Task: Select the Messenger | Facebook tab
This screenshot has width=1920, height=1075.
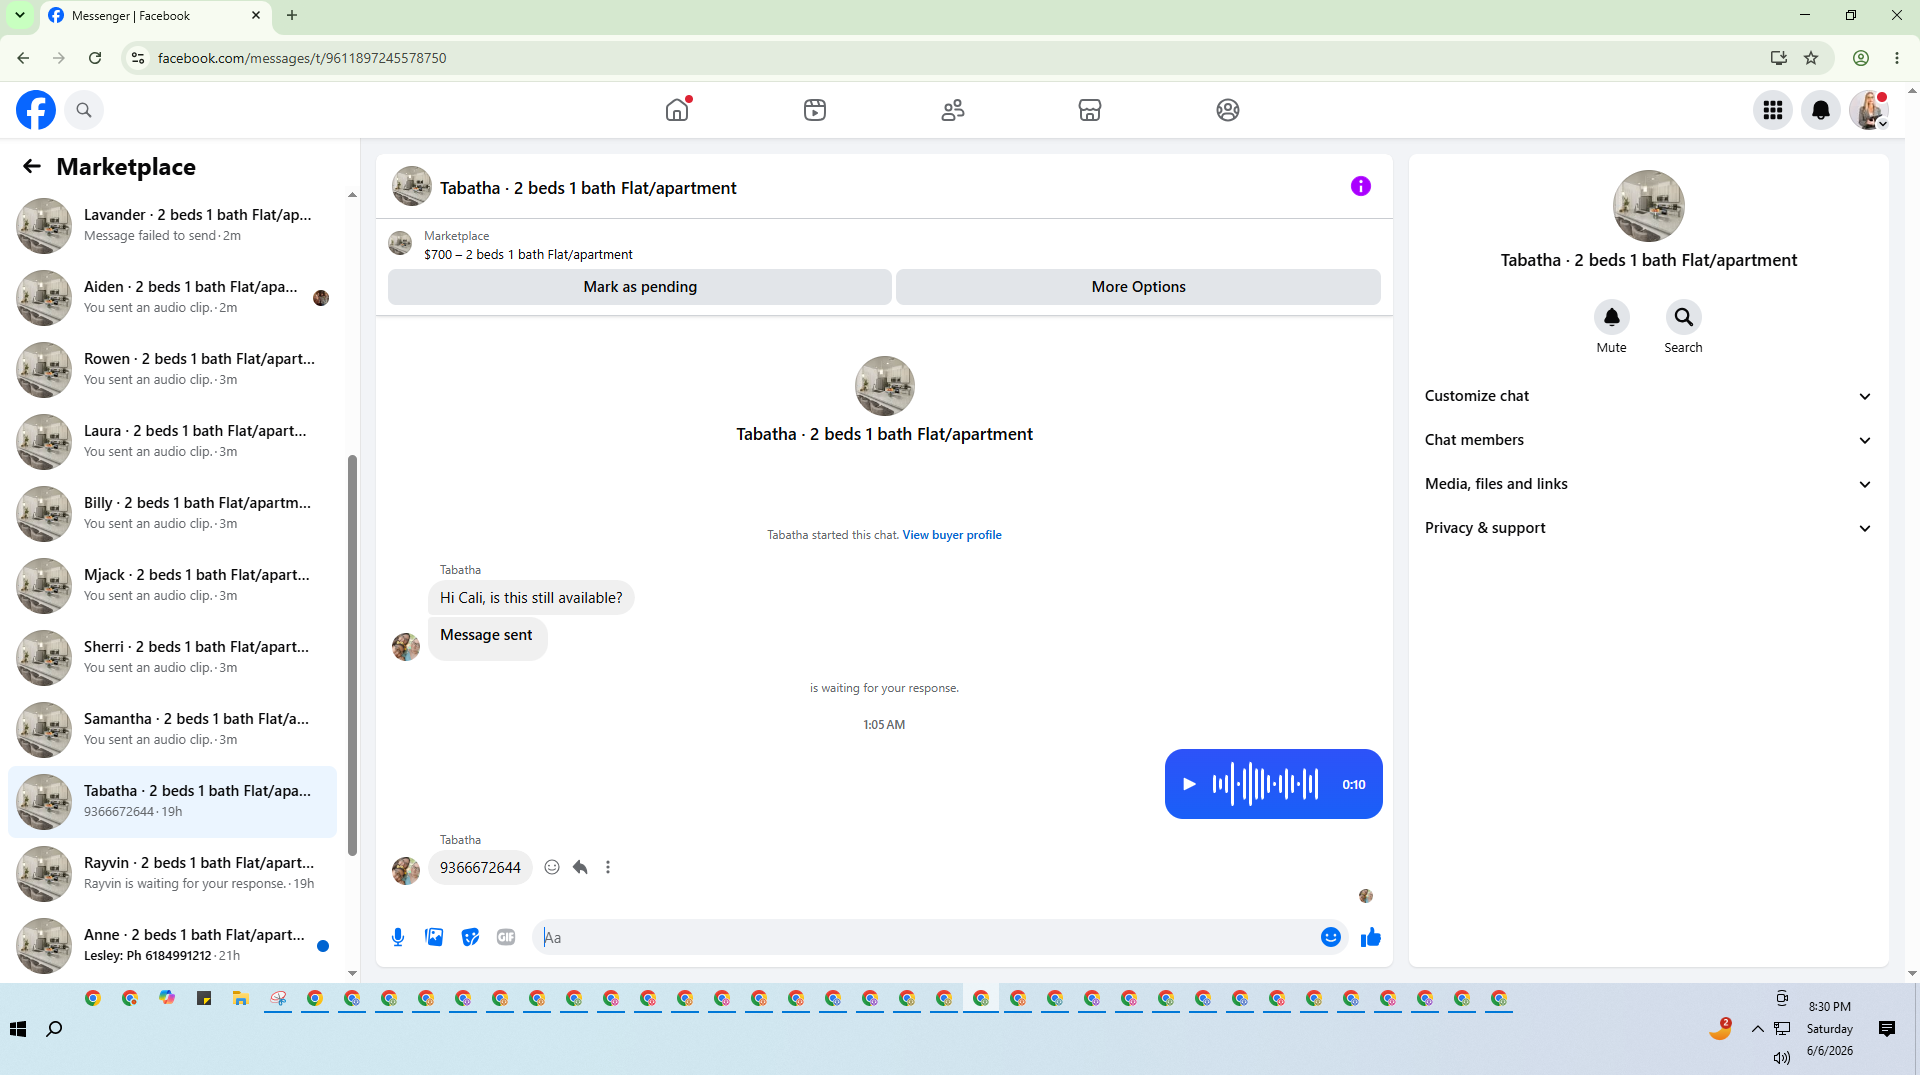Action: (155, 16)
